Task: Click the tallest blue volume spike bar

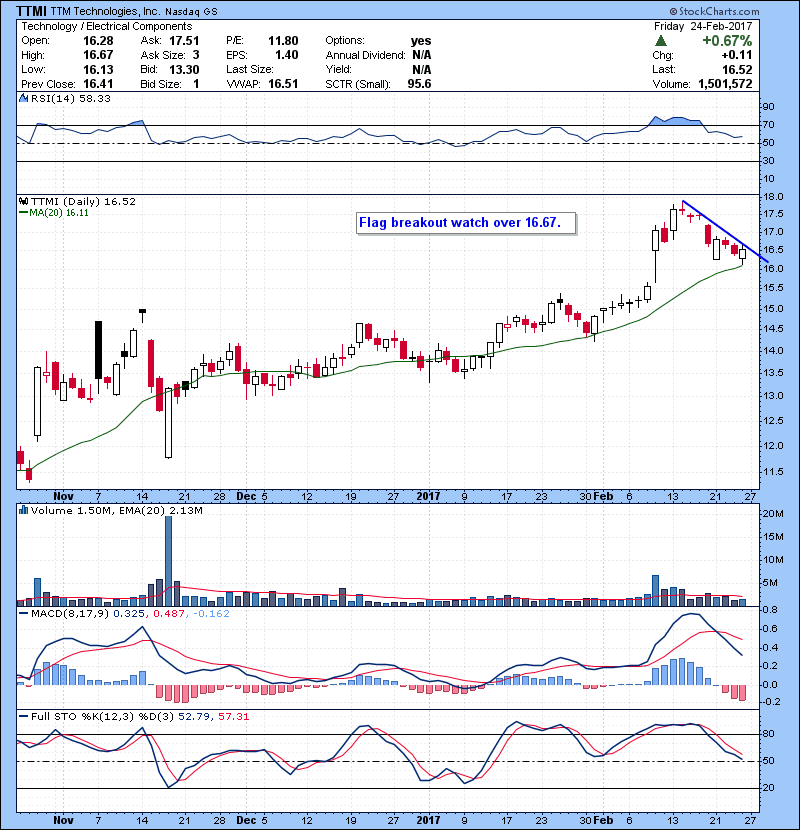Action: (x=168, y=561)
